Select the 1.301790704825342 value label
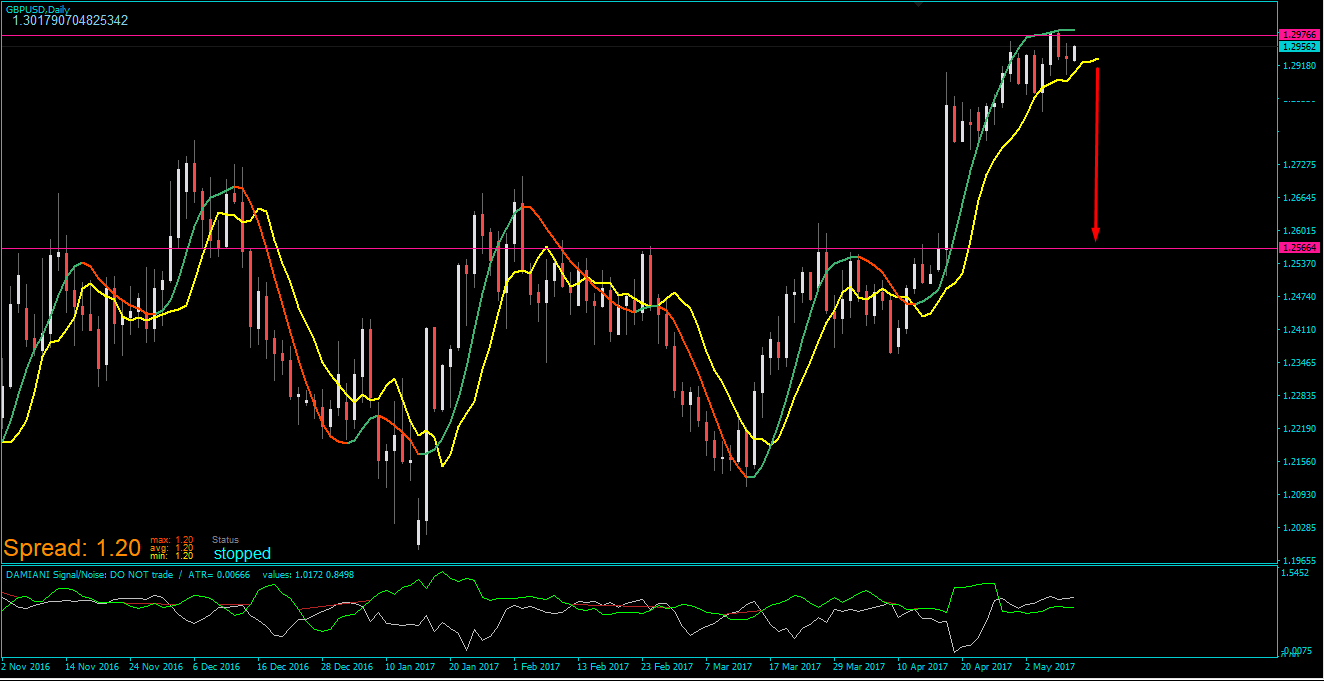The height and width of the screenshot is (681, 1324). pos(70,20)
